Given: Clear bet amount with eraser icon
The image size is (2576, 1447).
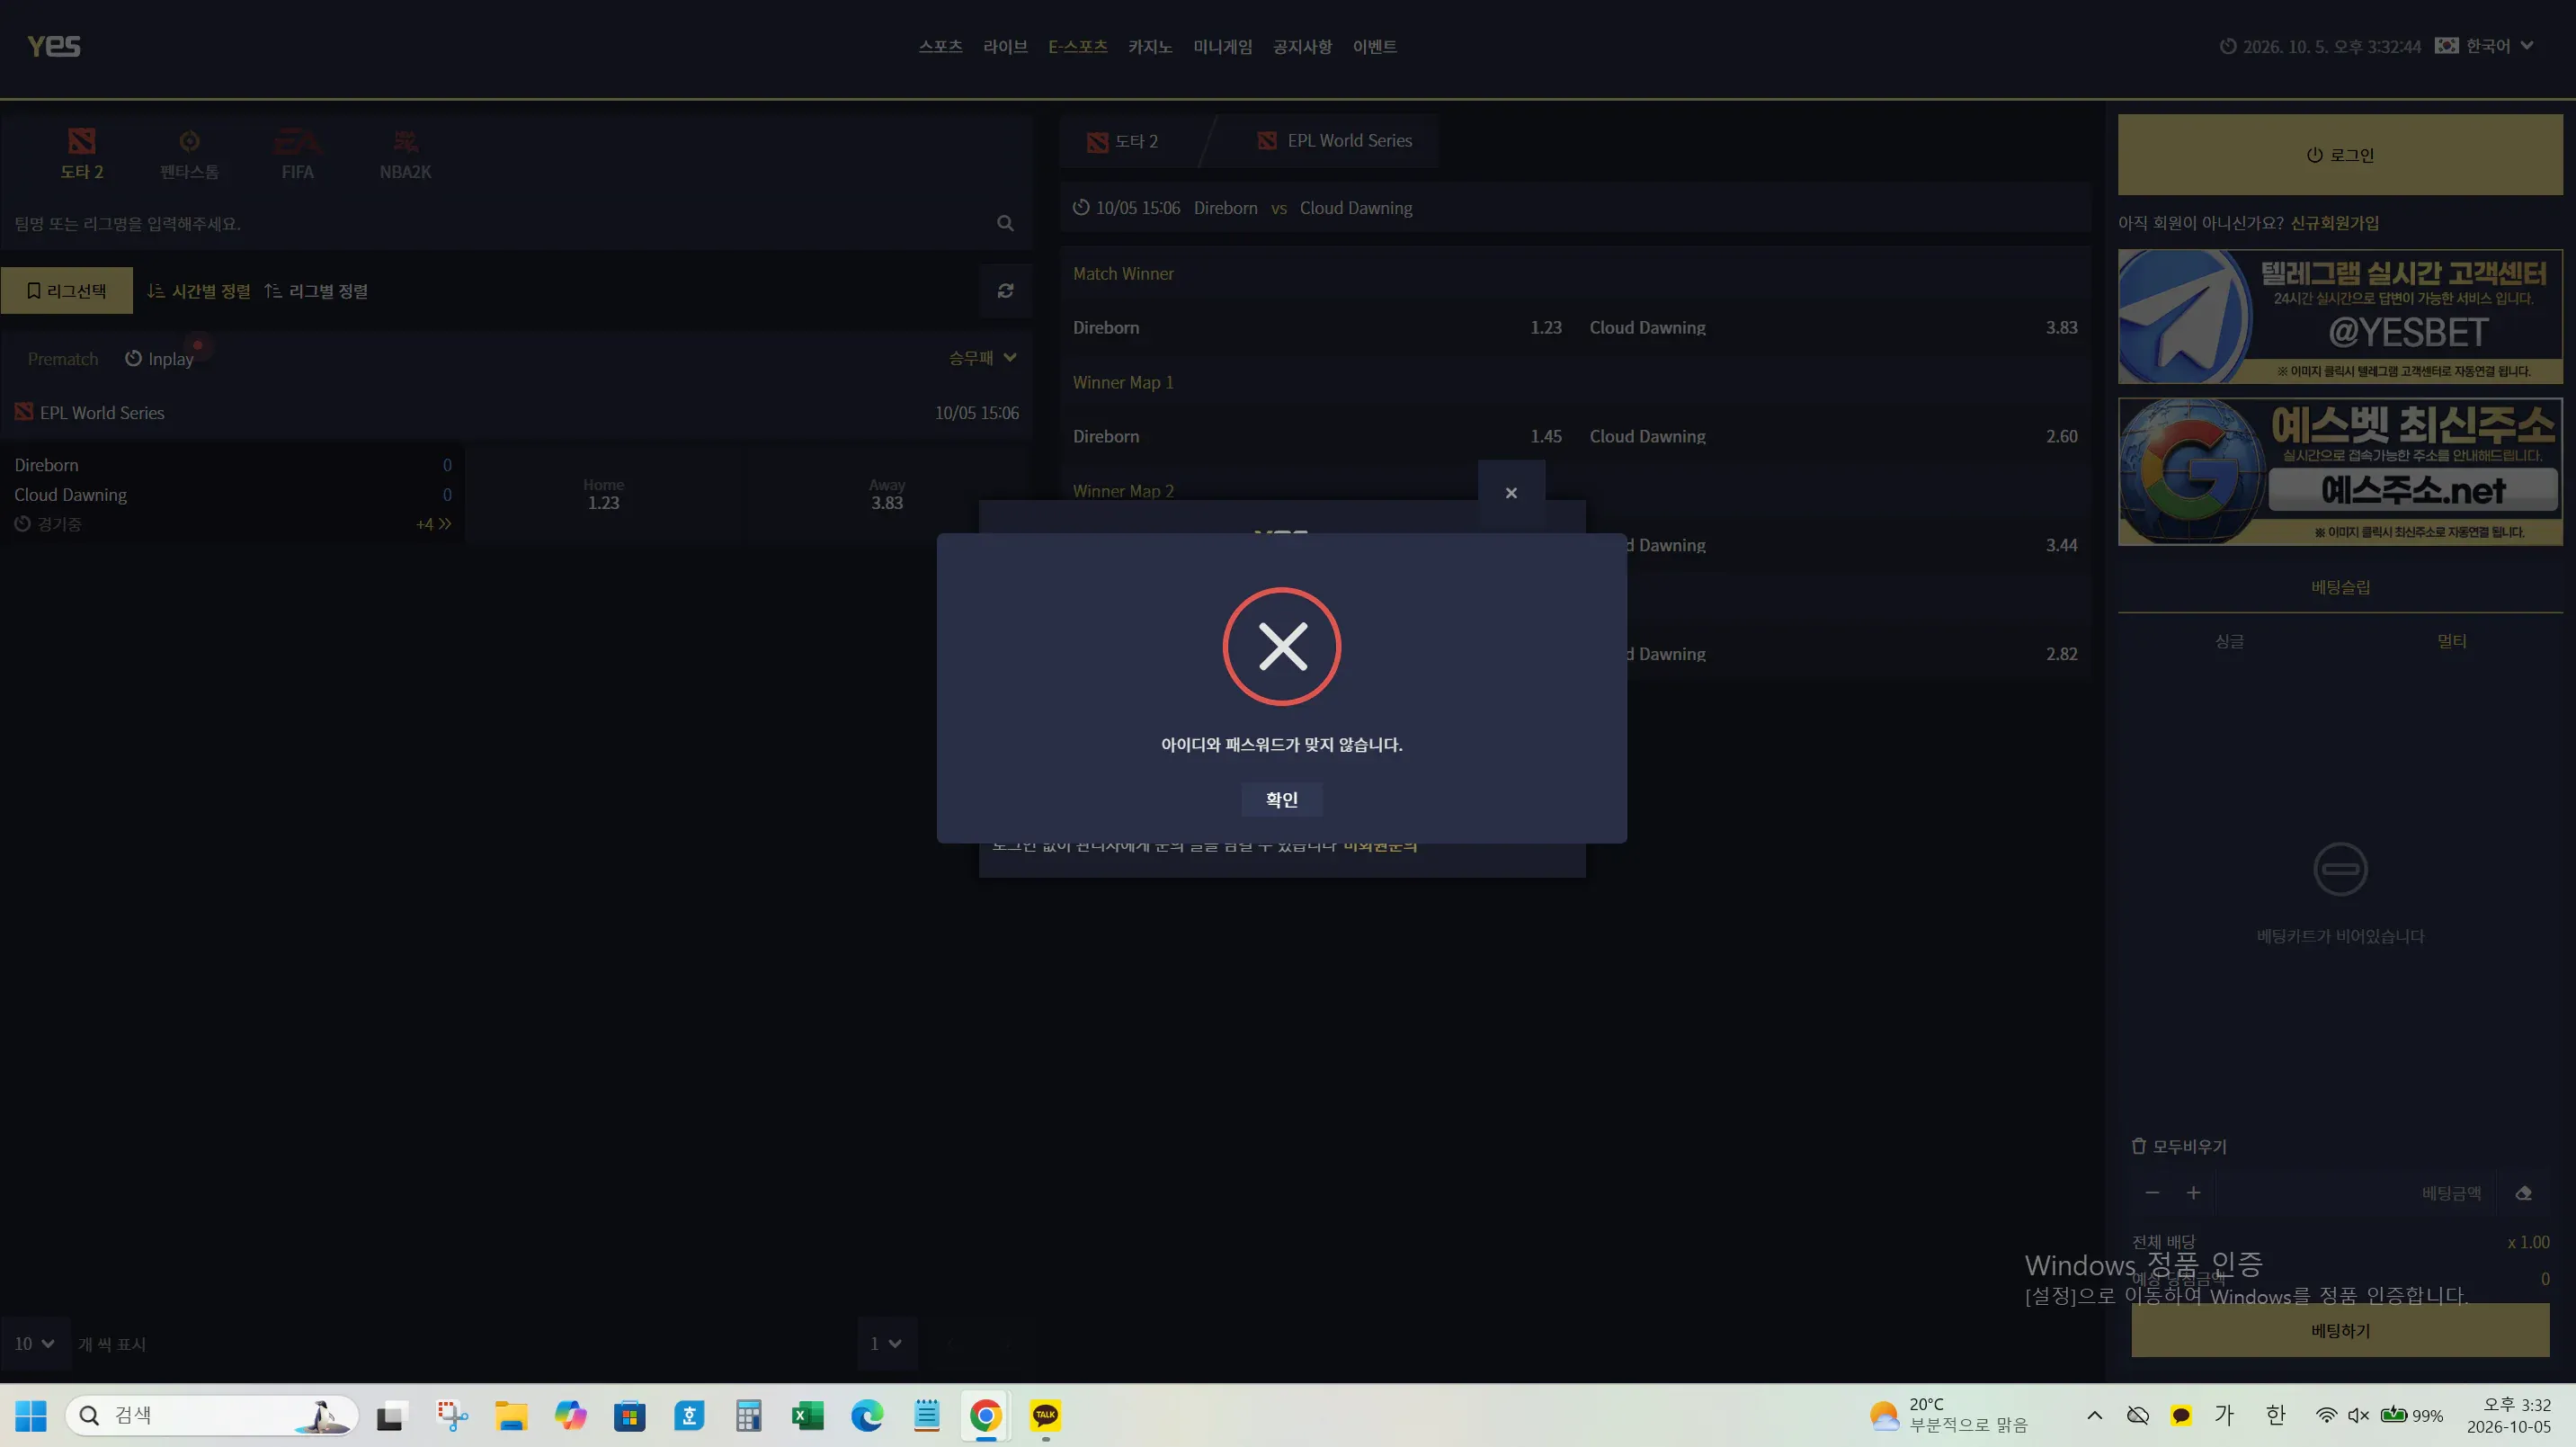Looking at the screenshot, I should [2523, 1193].
